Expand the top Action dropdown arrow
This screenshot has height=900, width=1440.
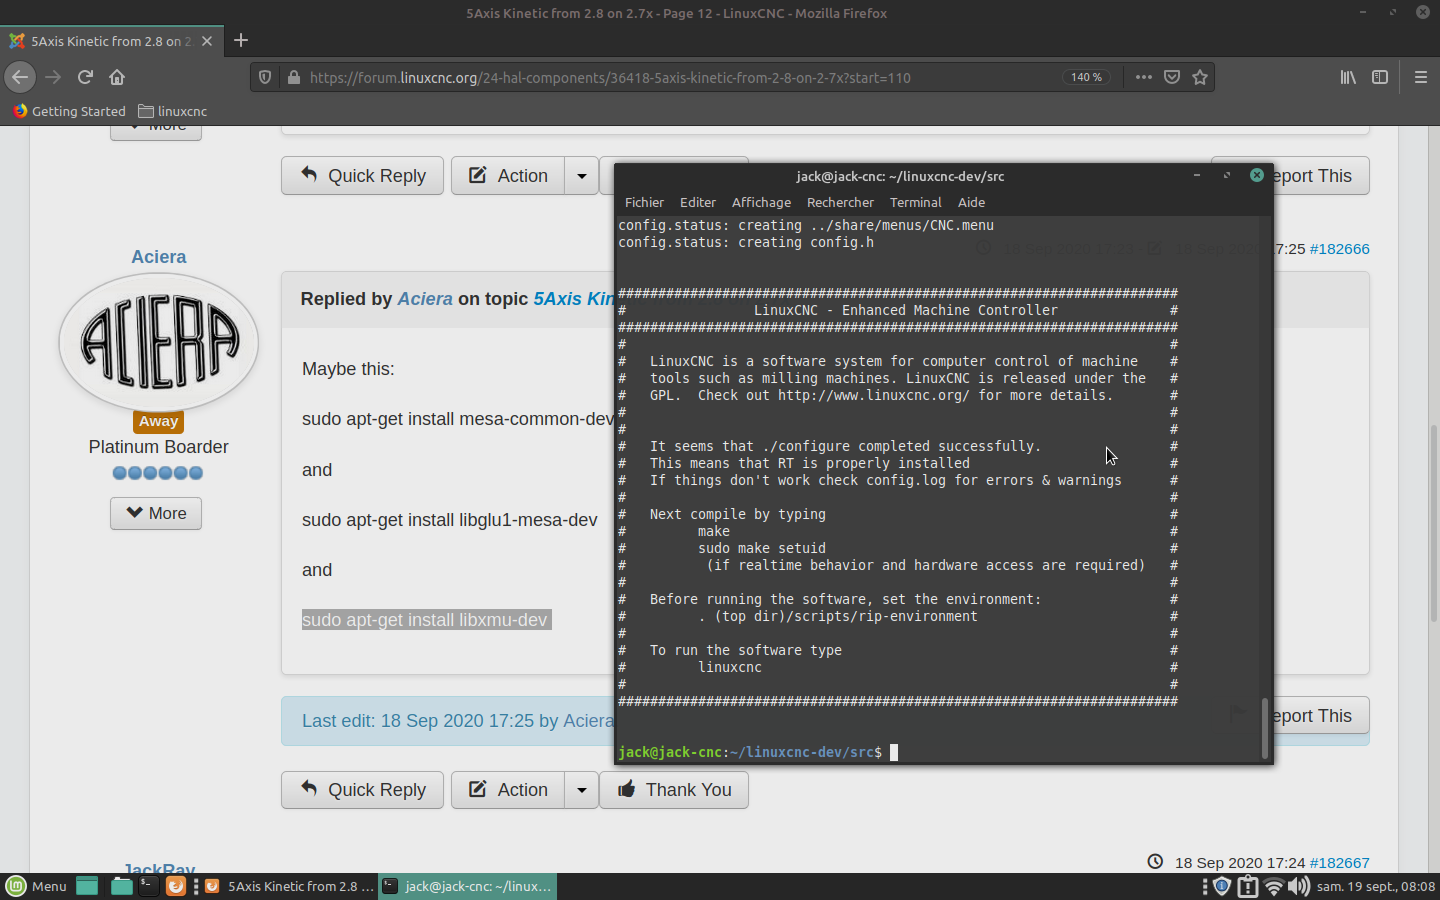[582, 176]
